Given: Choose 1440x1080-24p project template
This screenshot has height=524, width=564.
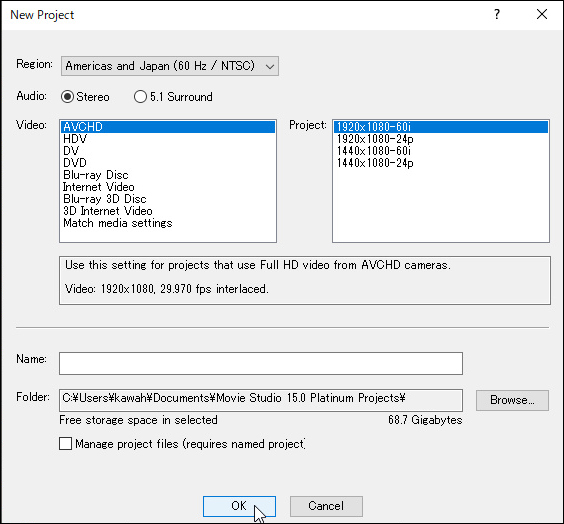Looking at the screenshot, I should pyautogui.click(x=441, y=163).
